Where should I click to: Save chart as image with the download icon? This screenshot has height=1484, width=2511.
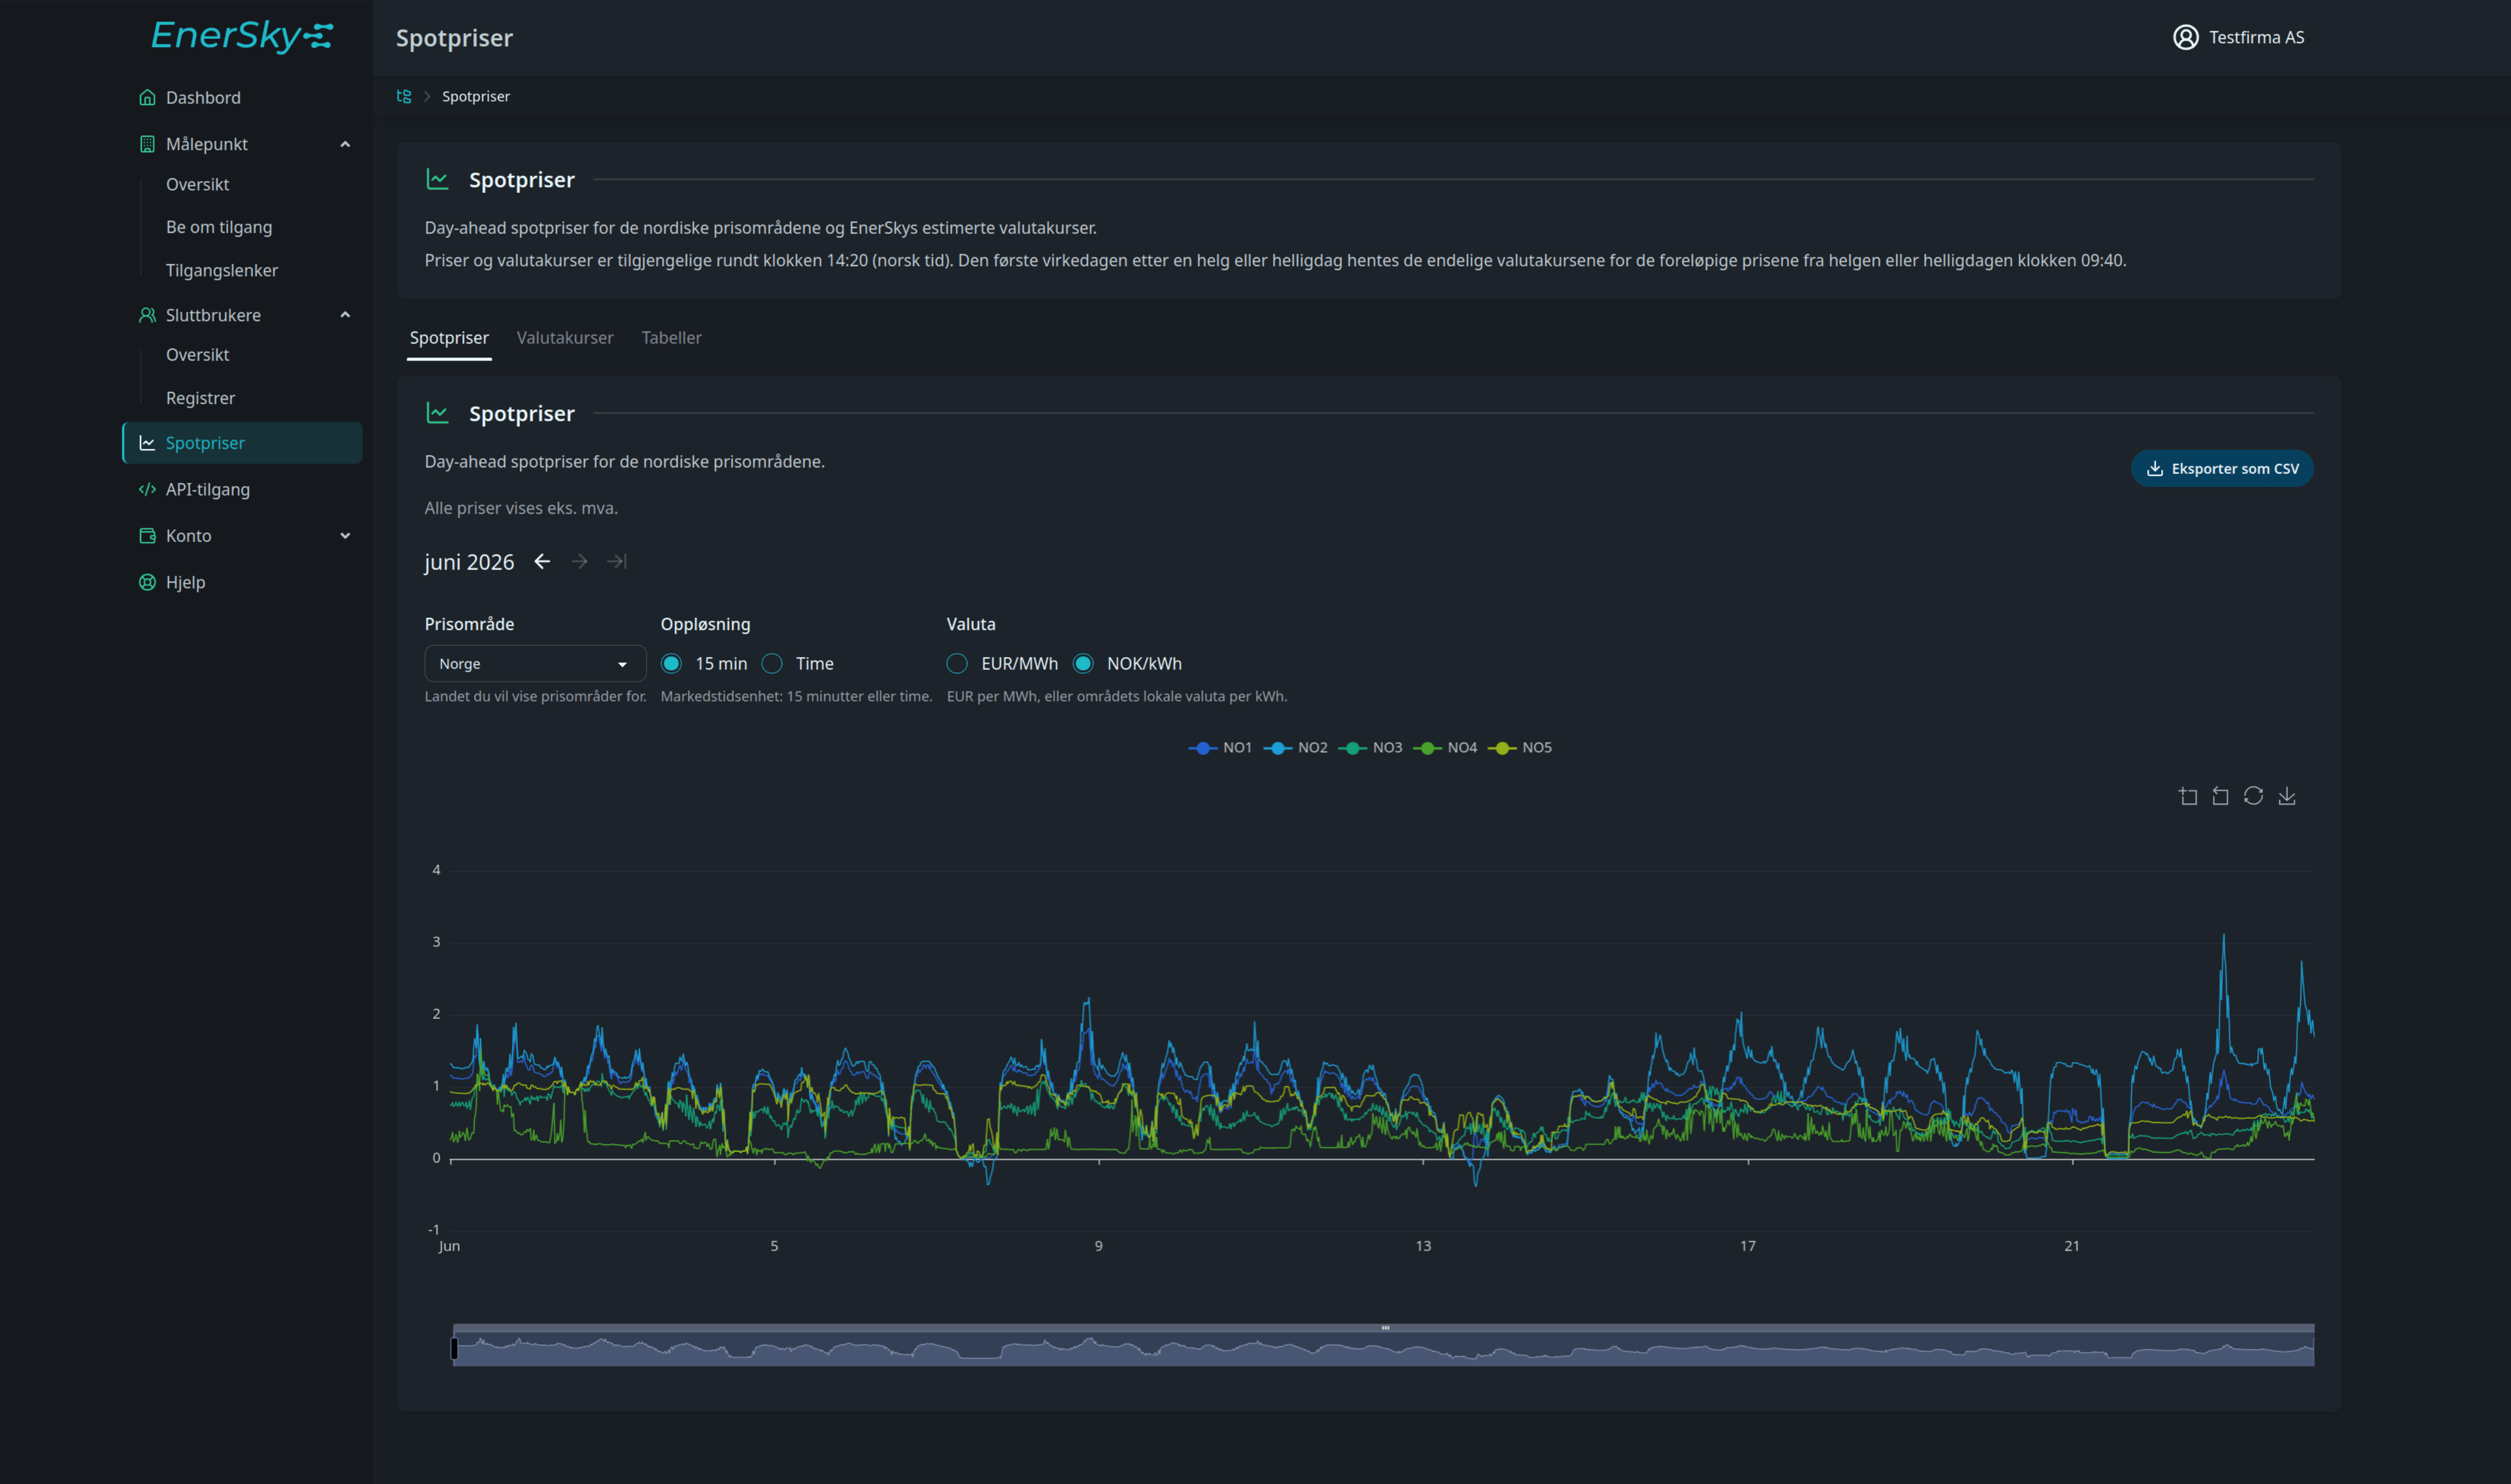[2287, 796]
